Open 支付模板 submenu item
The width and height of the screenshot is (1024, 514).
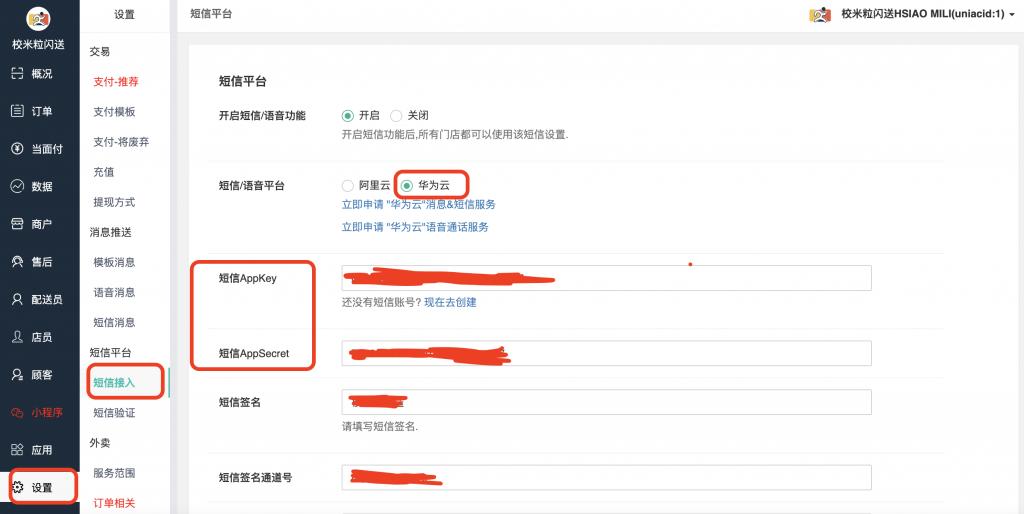[x=114, y=112]
